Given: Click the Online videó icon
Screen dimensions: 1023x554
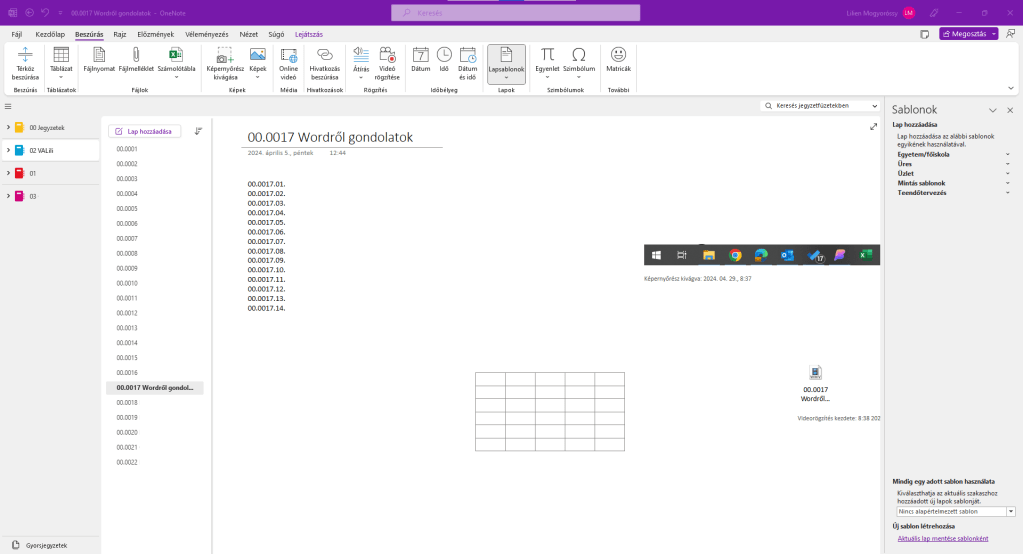Looking at the screenshot, I should [x=289, y=56].
